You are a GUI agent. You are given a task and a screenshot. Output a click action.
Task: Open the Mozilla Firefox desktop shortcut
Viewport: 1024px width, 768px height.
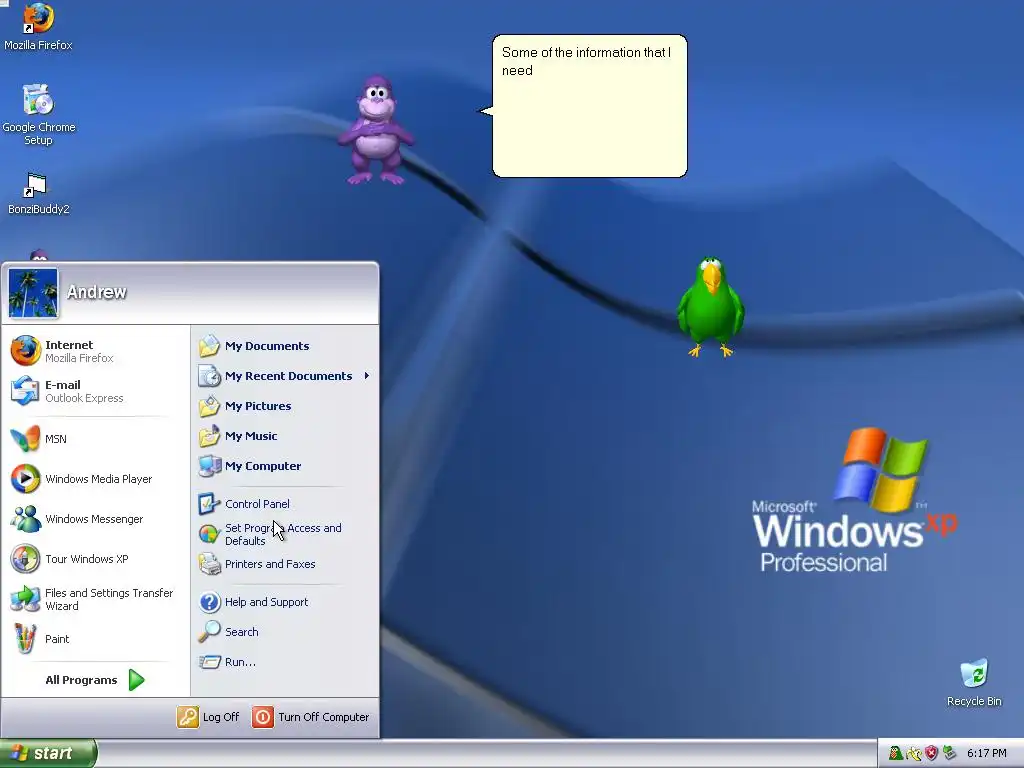coord(38,26)
